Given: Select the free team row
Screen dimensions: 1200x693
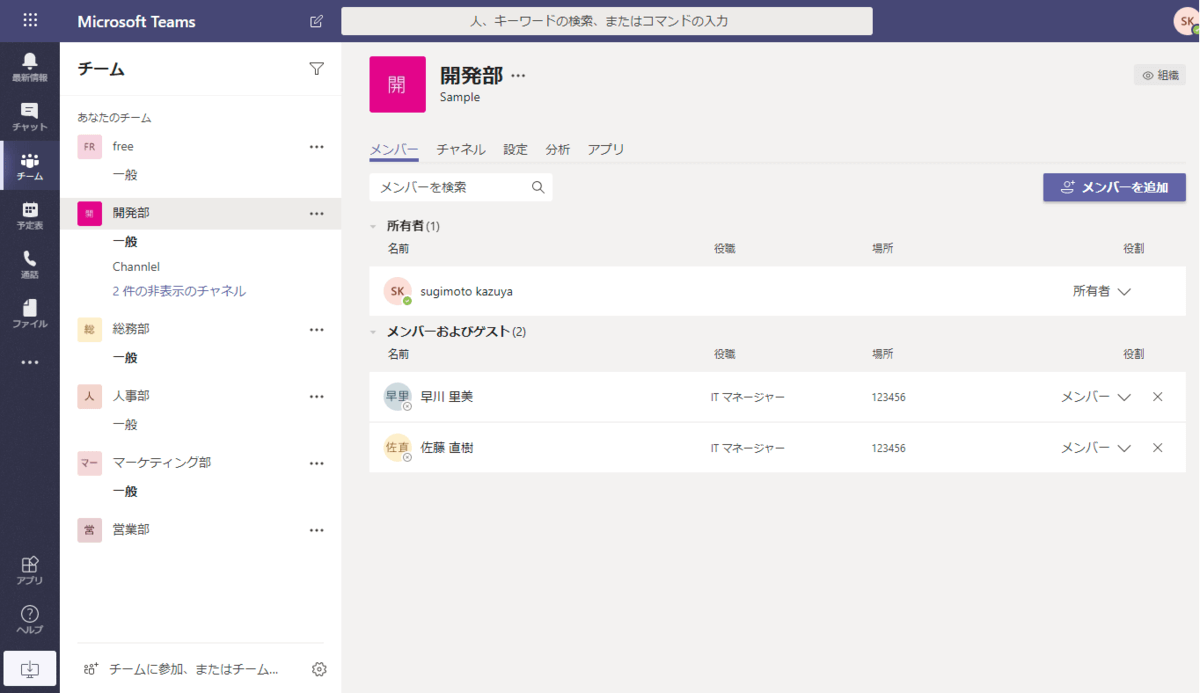Looking at the screenshot, I should (x=200, y=147).
